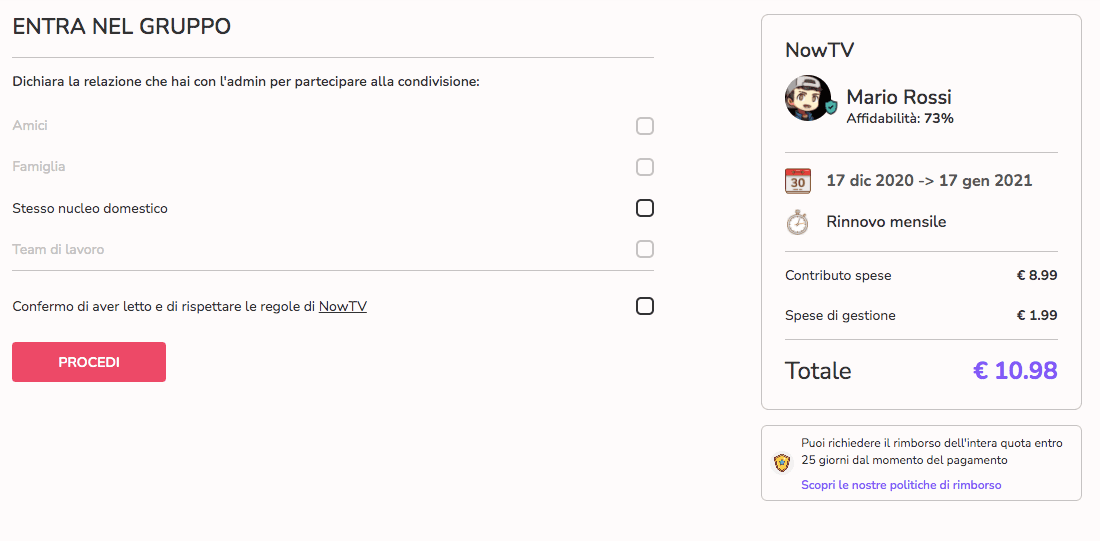The height and width of the screenshot is (541, 1100).
Task: Tick Stesso nucleo domestico checkbox
Action: (x=645, y=208)
